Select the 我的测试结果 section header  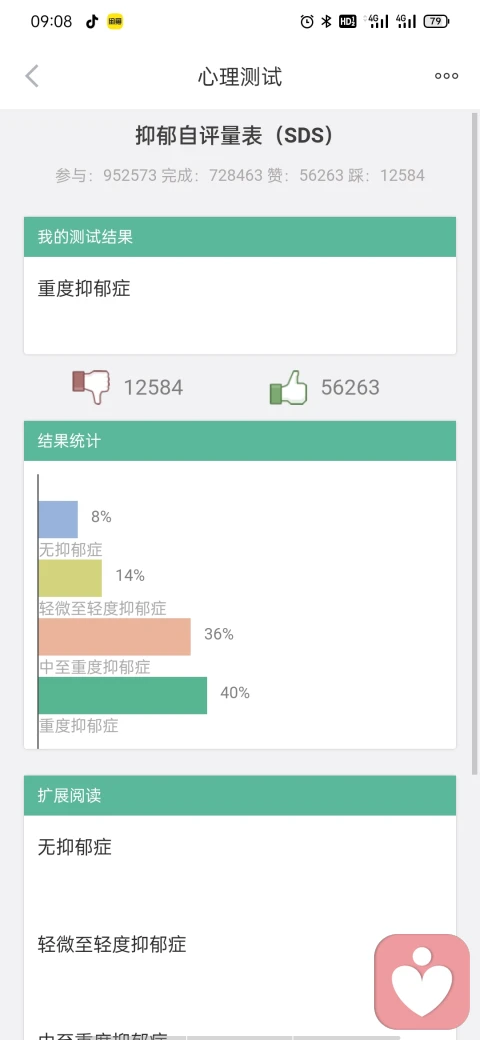(x=240, y=237)
